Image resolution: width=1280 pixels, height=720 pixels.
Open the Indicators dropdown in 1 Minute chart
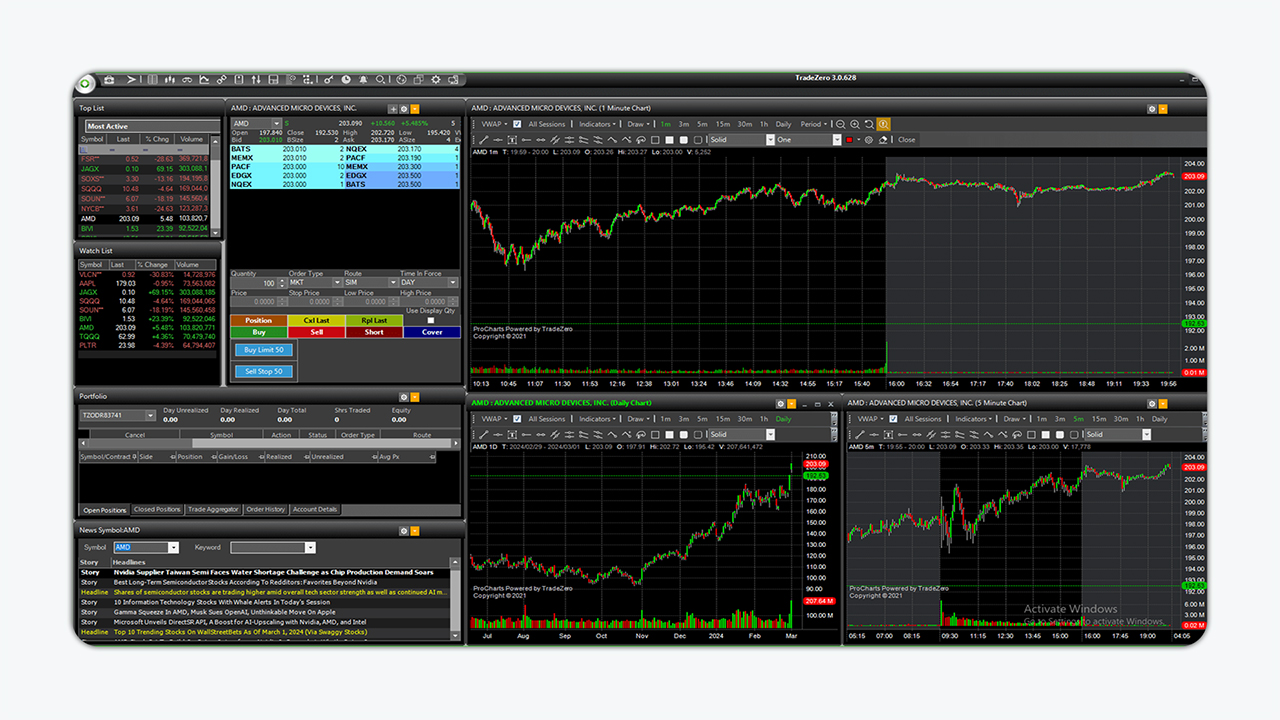[597, 124]
